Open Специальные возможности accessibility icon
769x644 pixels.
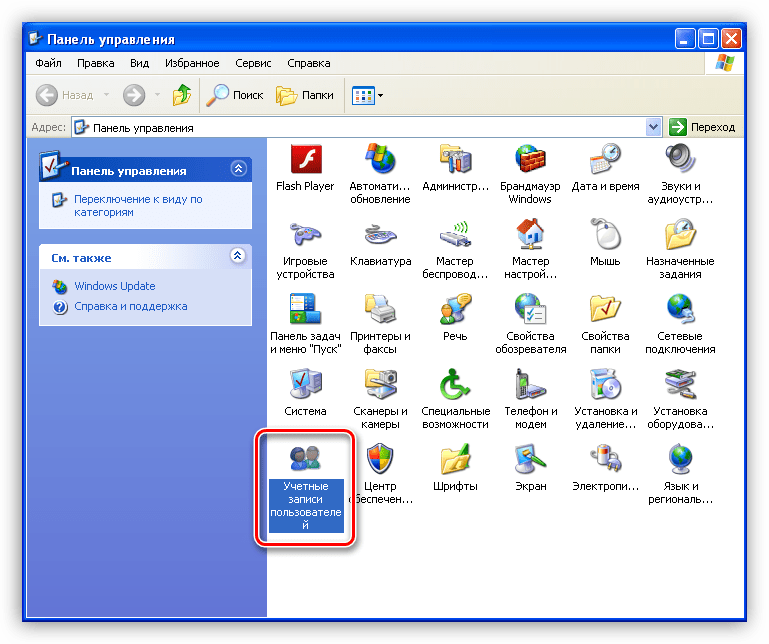(x=455, y=384)
